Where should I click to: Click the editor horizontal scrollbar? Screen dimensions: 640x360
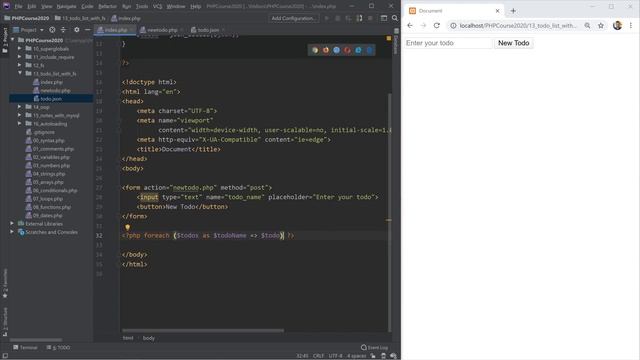[203, 331]
